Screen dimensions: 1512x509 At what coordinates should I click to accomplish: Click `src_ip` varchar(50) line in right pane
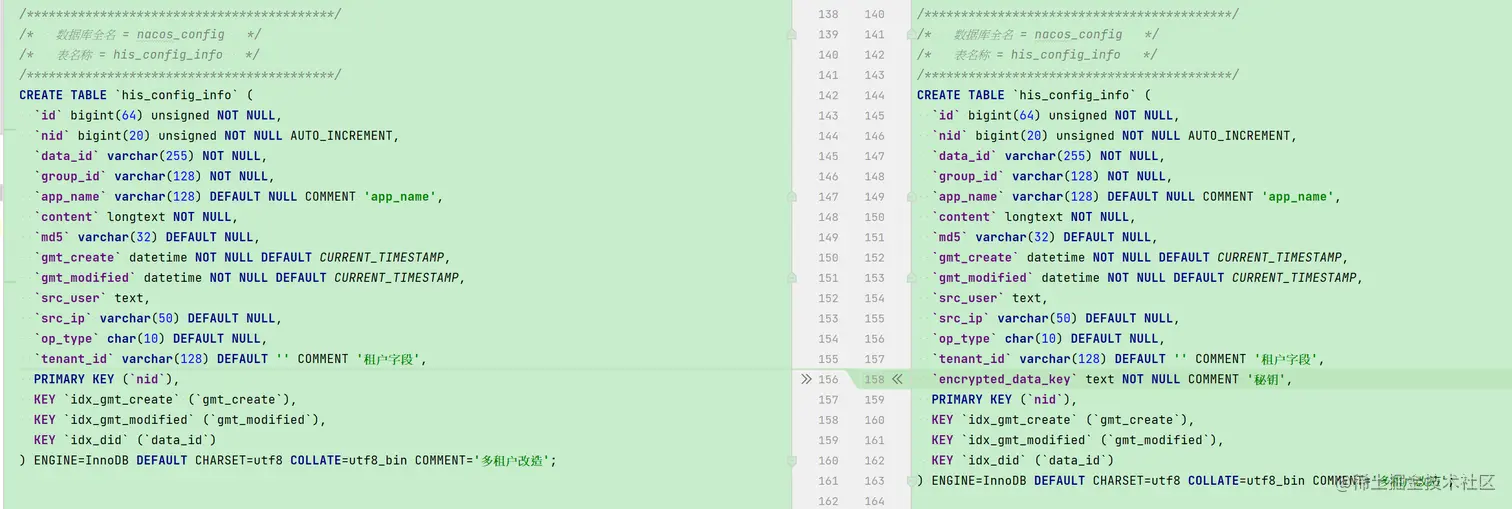[x=1055, y=318]
